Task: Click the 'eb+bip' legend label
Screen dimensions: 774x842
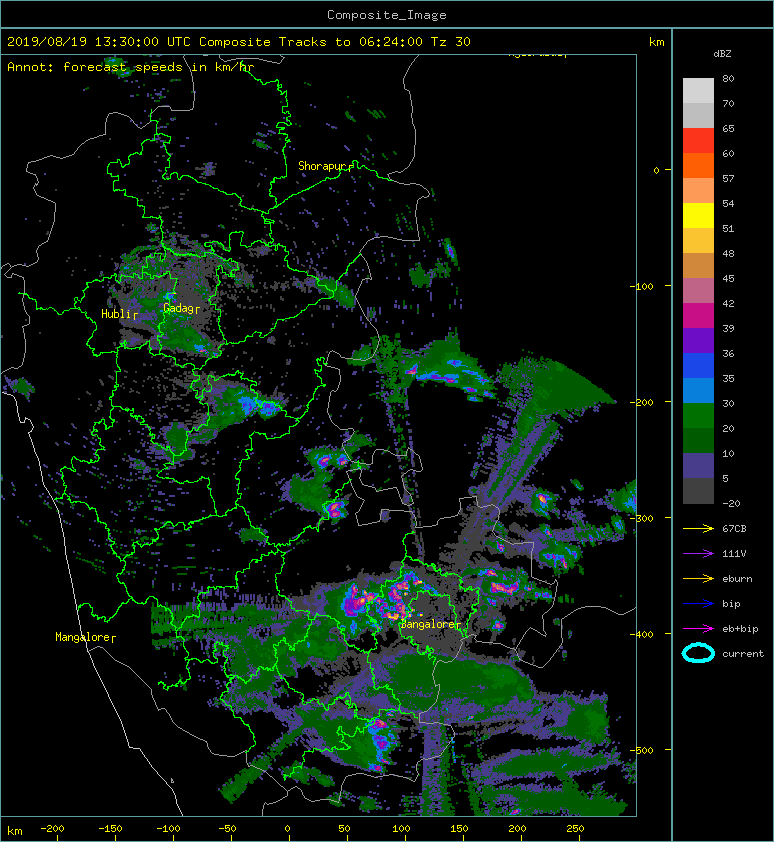Action: click(740, 629)
